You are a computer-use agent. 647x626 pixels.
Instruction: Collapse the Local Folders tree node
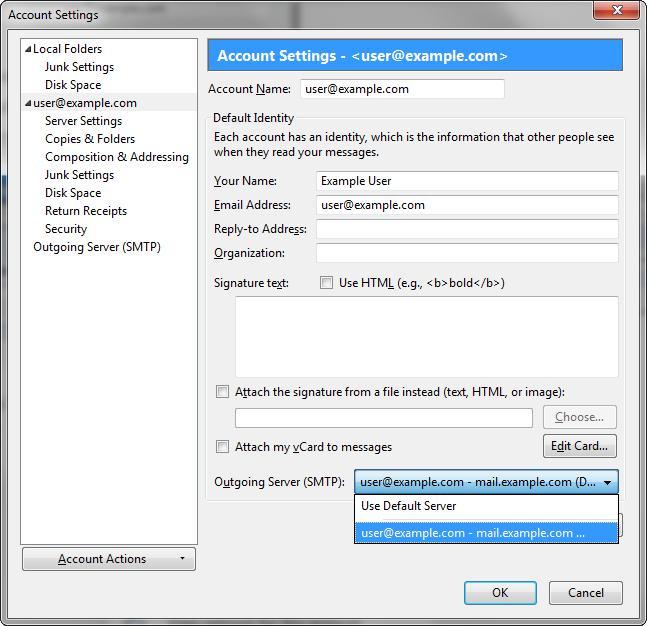pos(28,49)
